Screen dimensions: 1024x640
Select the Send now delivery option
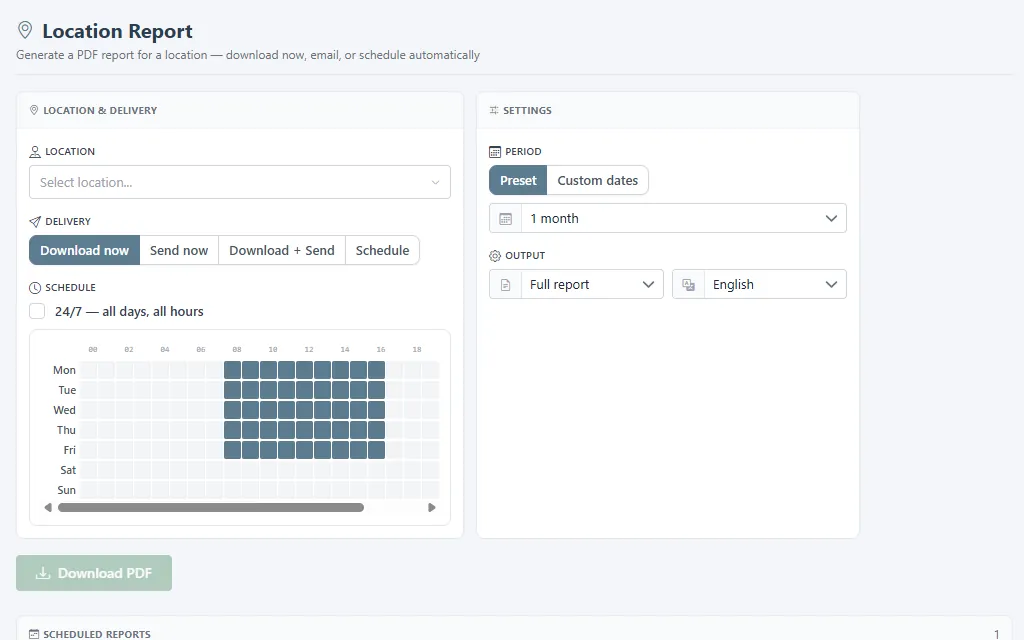(x=179, y=250)
